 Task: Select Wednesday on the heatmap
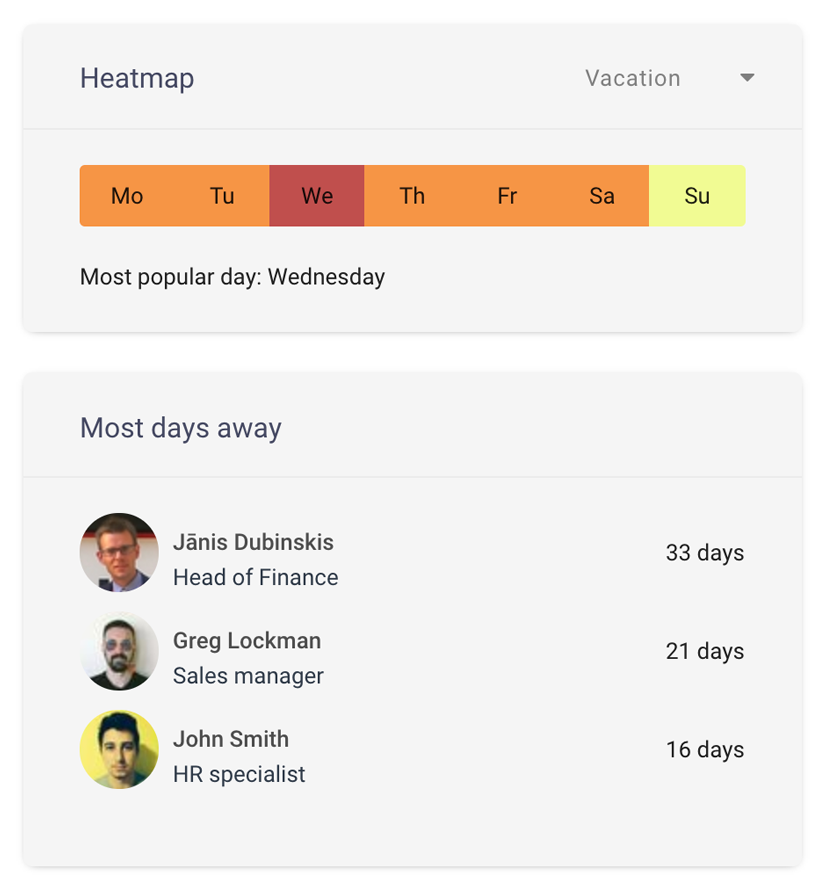[316, 196]
